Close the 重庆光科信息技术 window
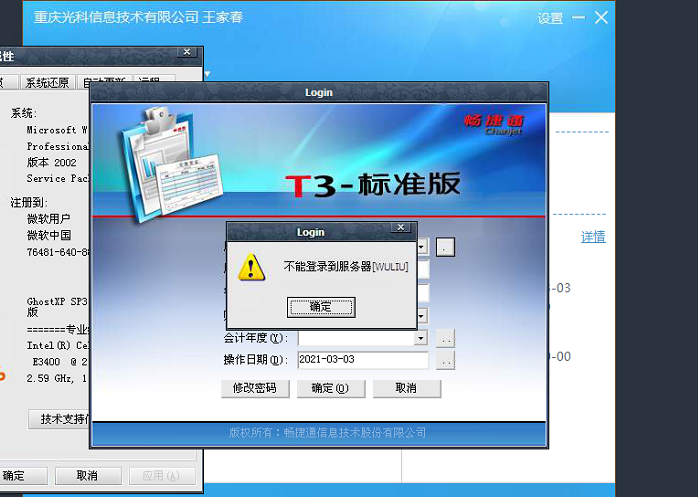 [601, 18]
